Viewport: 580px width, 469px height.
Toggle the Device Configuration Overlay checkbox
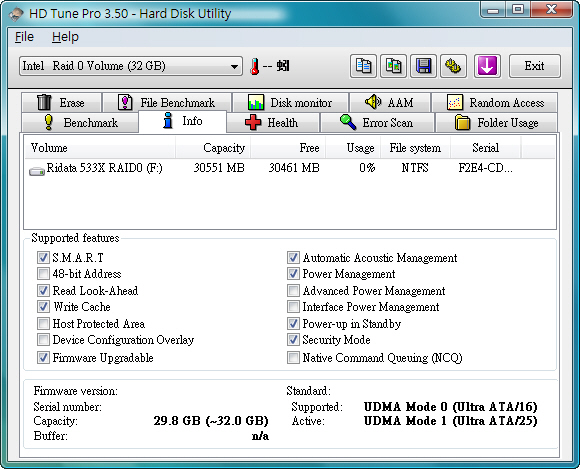[43, 340]
